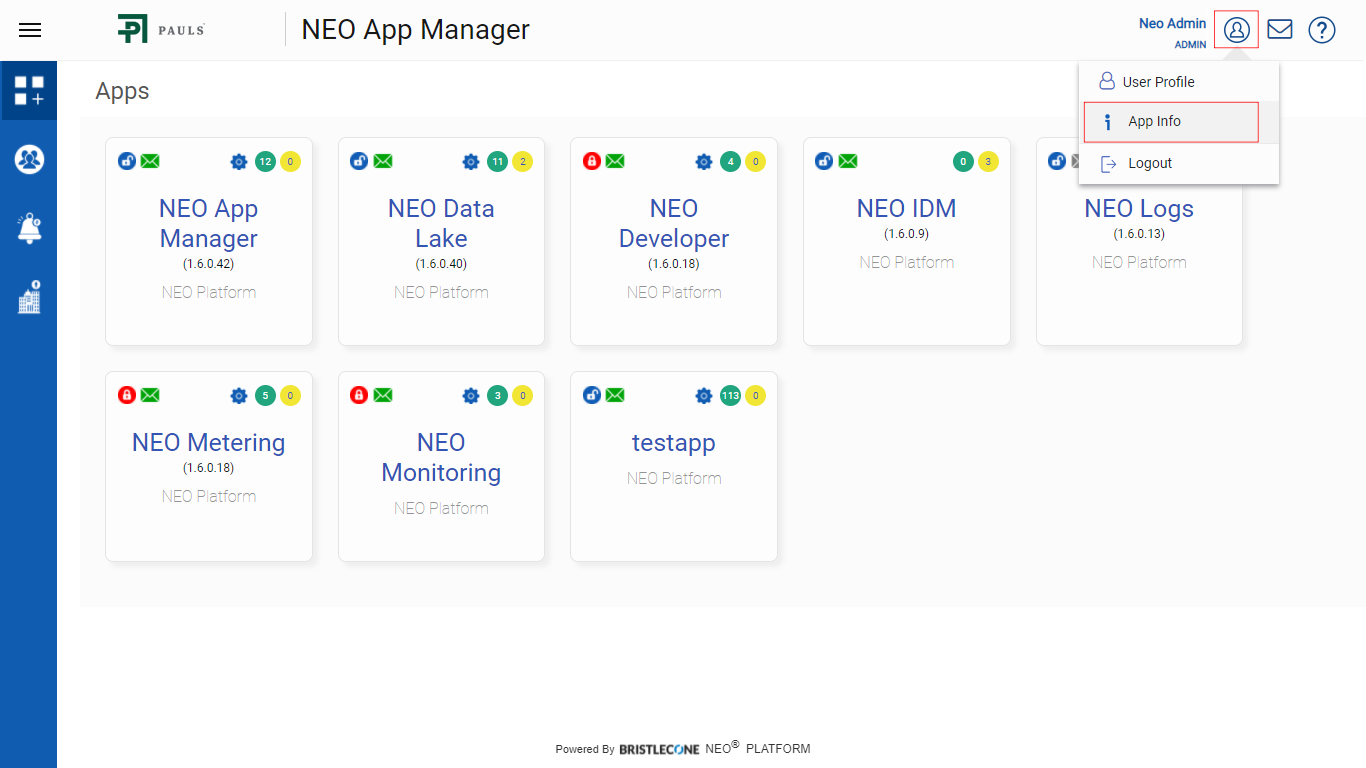This screenshot has height=768, width=1366.
Task: Open the NEO Monitoring card title
Action: [x=441, y=457]
